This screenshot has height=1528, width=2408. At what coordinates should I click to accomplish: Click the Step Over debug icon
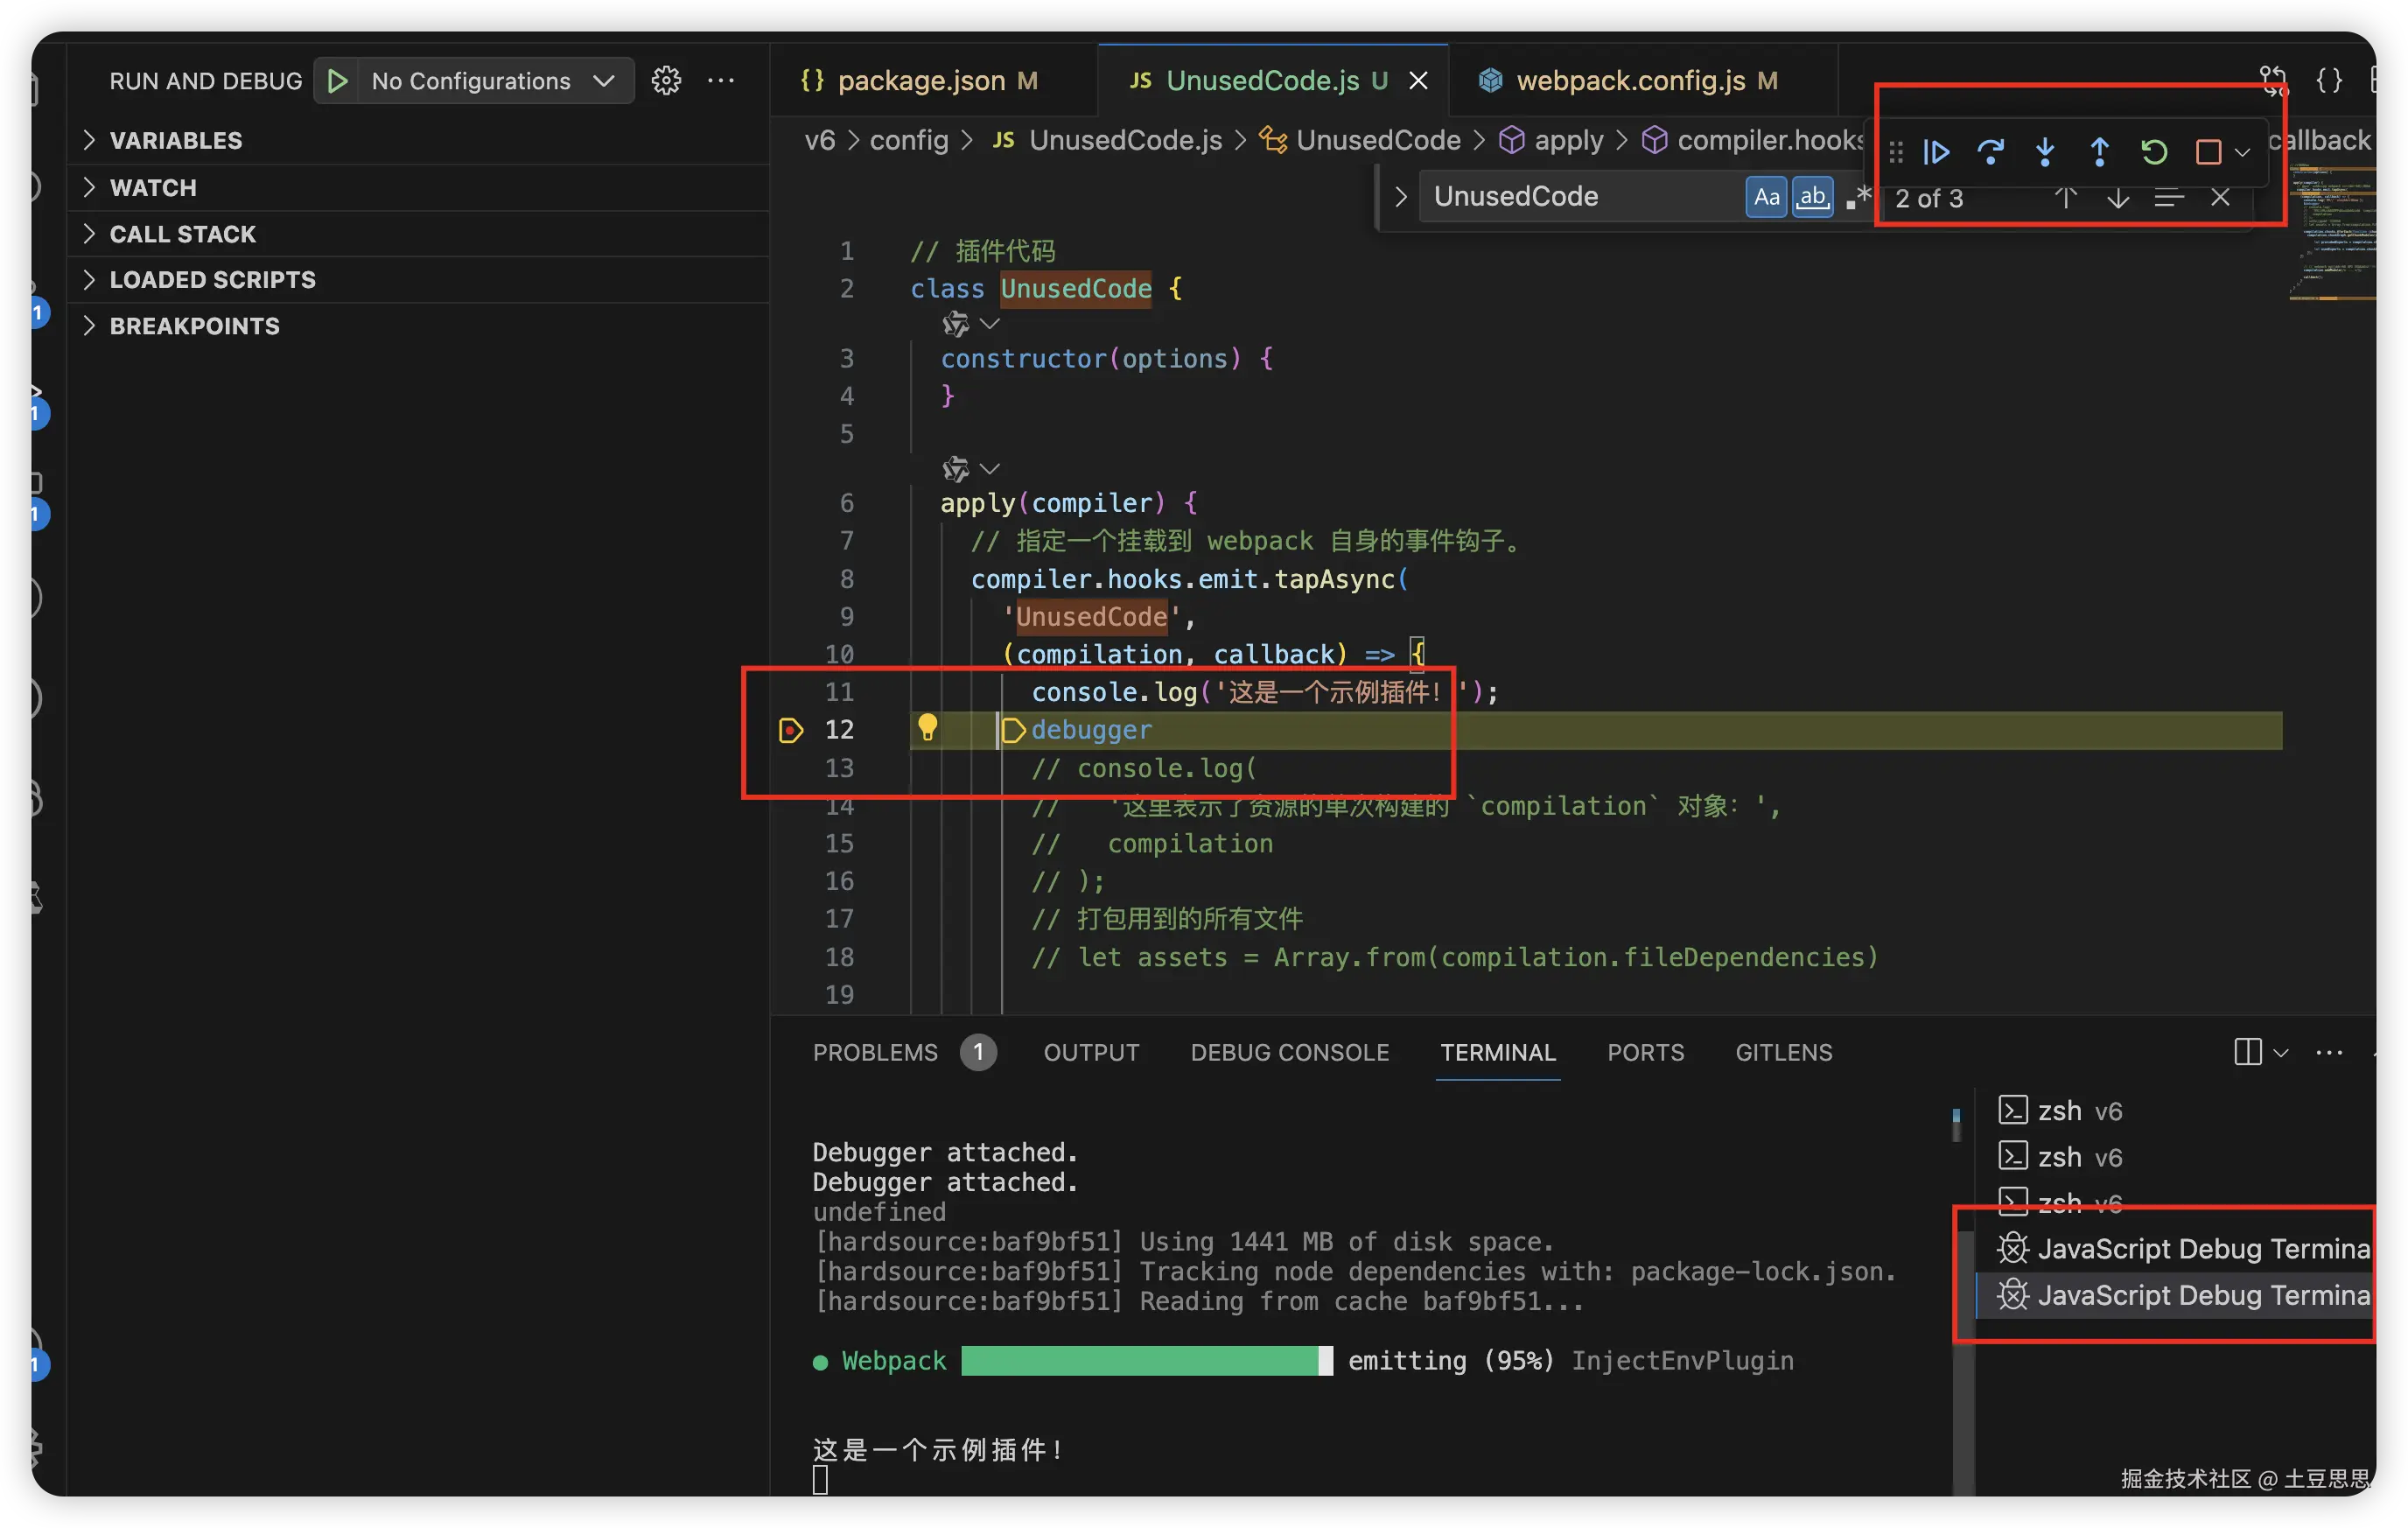point(1990,152)
